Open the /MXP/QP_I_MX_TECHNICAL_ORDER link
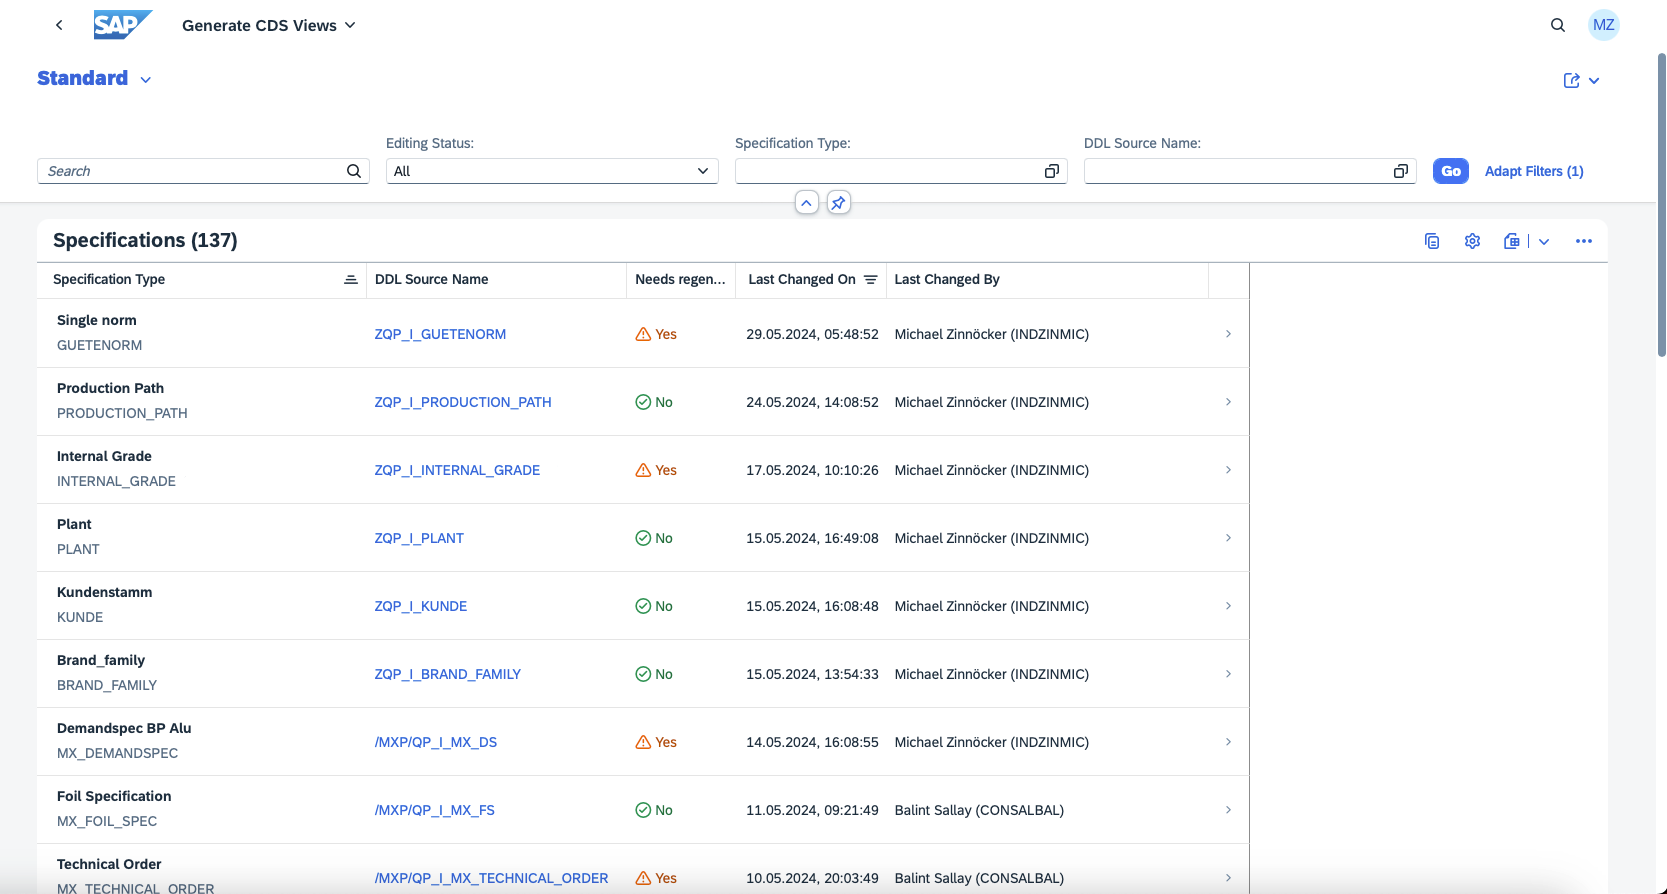1667x894 pixels. tap(491, 878)
